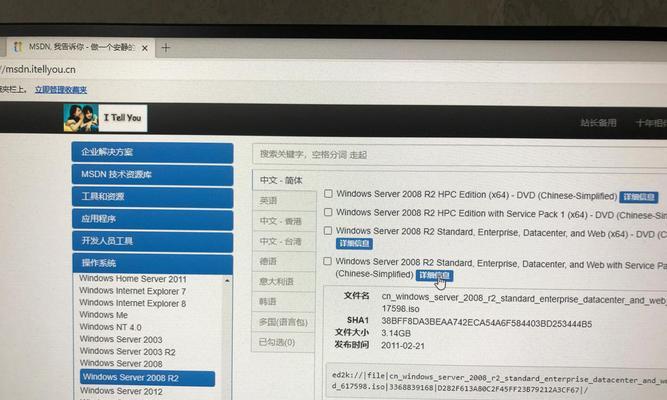The image size is (667, 400).
Task: Select the highlighted Windows Server 2008 R2
Action: [147, 378]
